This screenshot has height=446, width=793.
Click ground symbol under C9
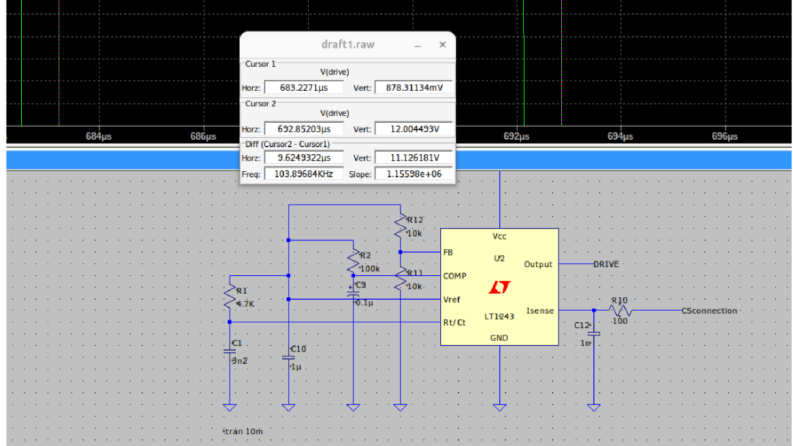[x=353, y=407]
